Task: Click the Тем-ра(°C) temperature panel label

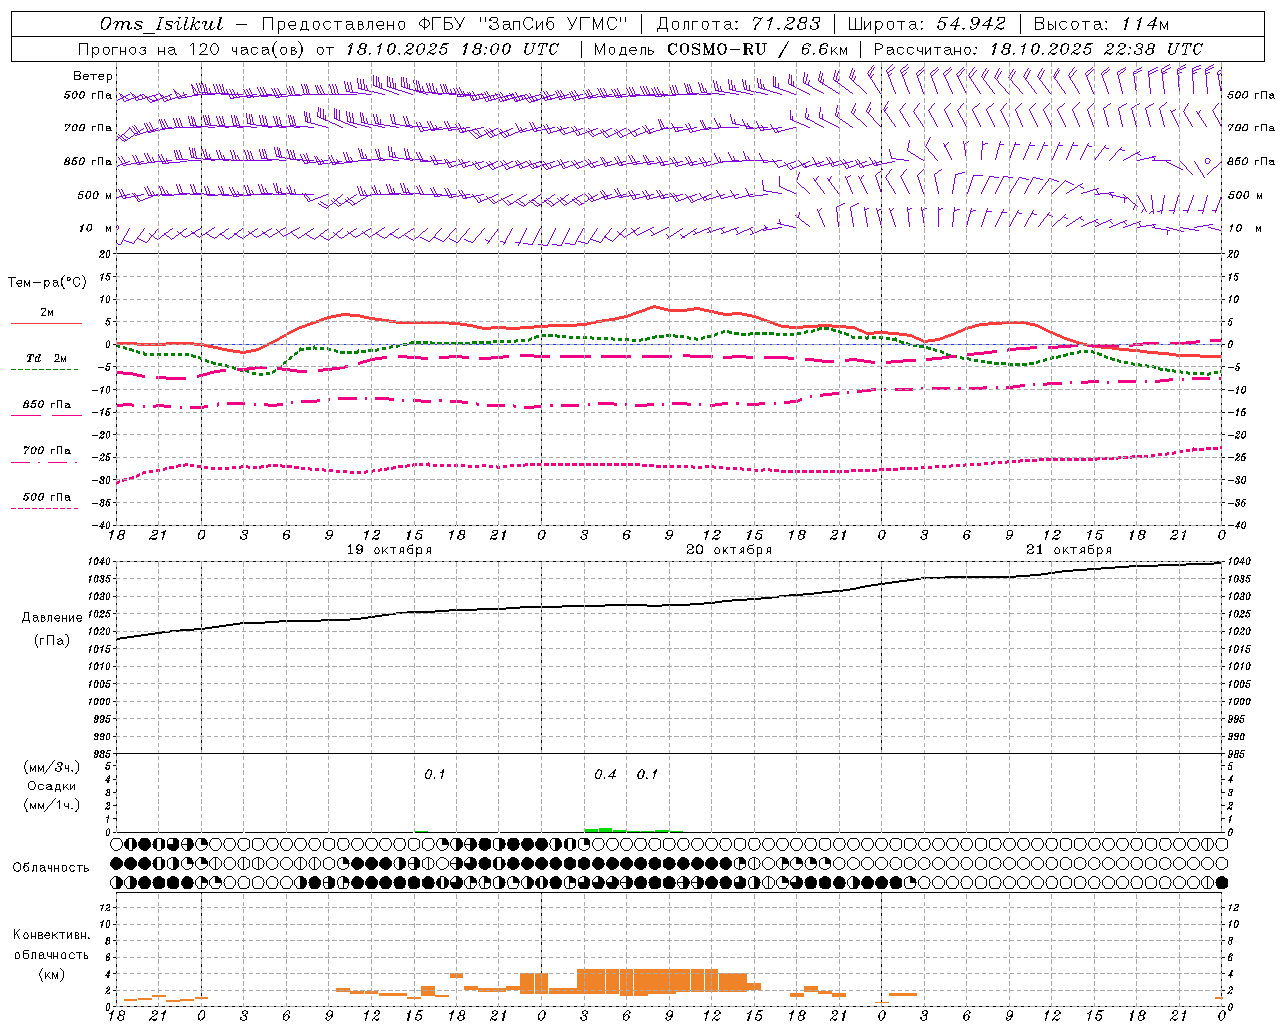Action: pos(47,283)
